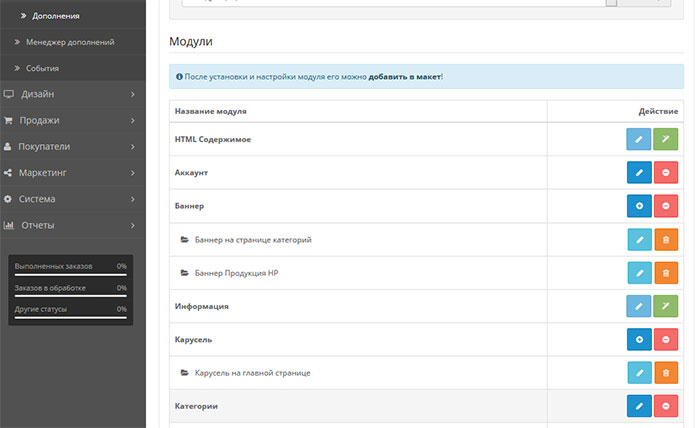Click green install button for Информация row
The width and height of the screenshot is (700, 428).
click(666, 306)
